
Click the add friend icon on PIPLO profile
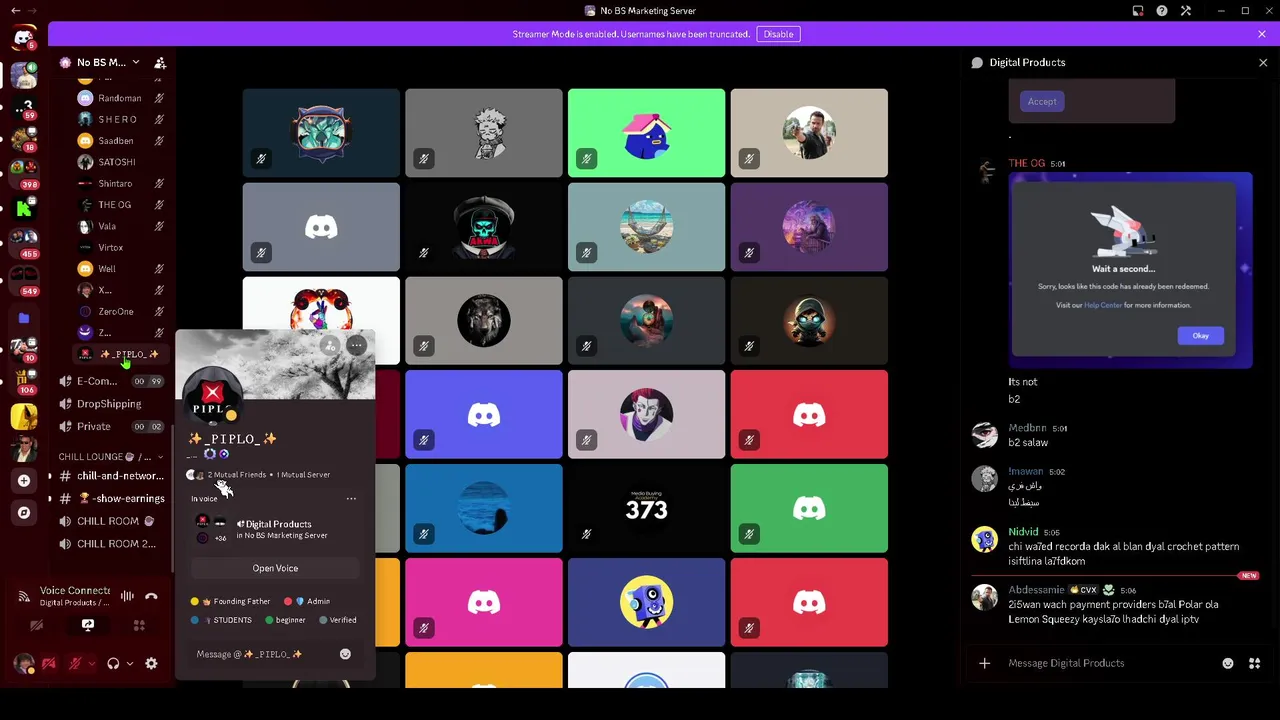pyautogui.click(x=330, y=346)
